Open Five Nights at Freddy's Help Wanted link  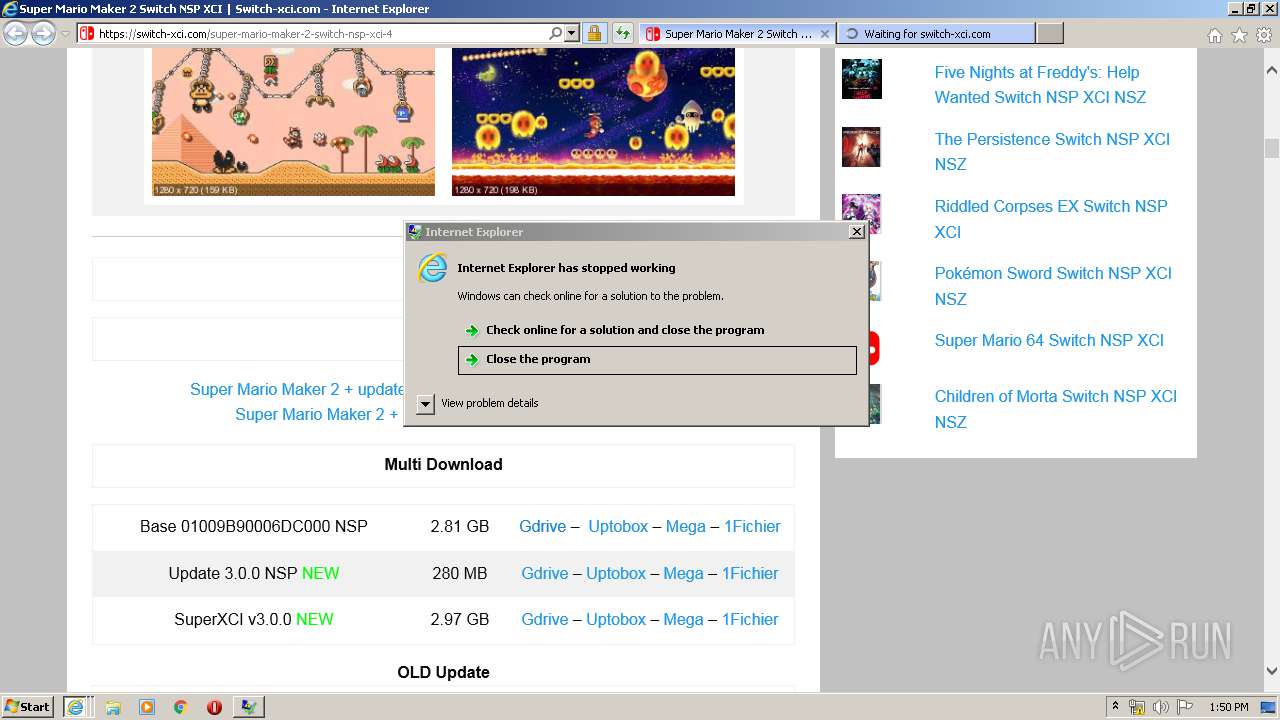(x=1040, y=85)
